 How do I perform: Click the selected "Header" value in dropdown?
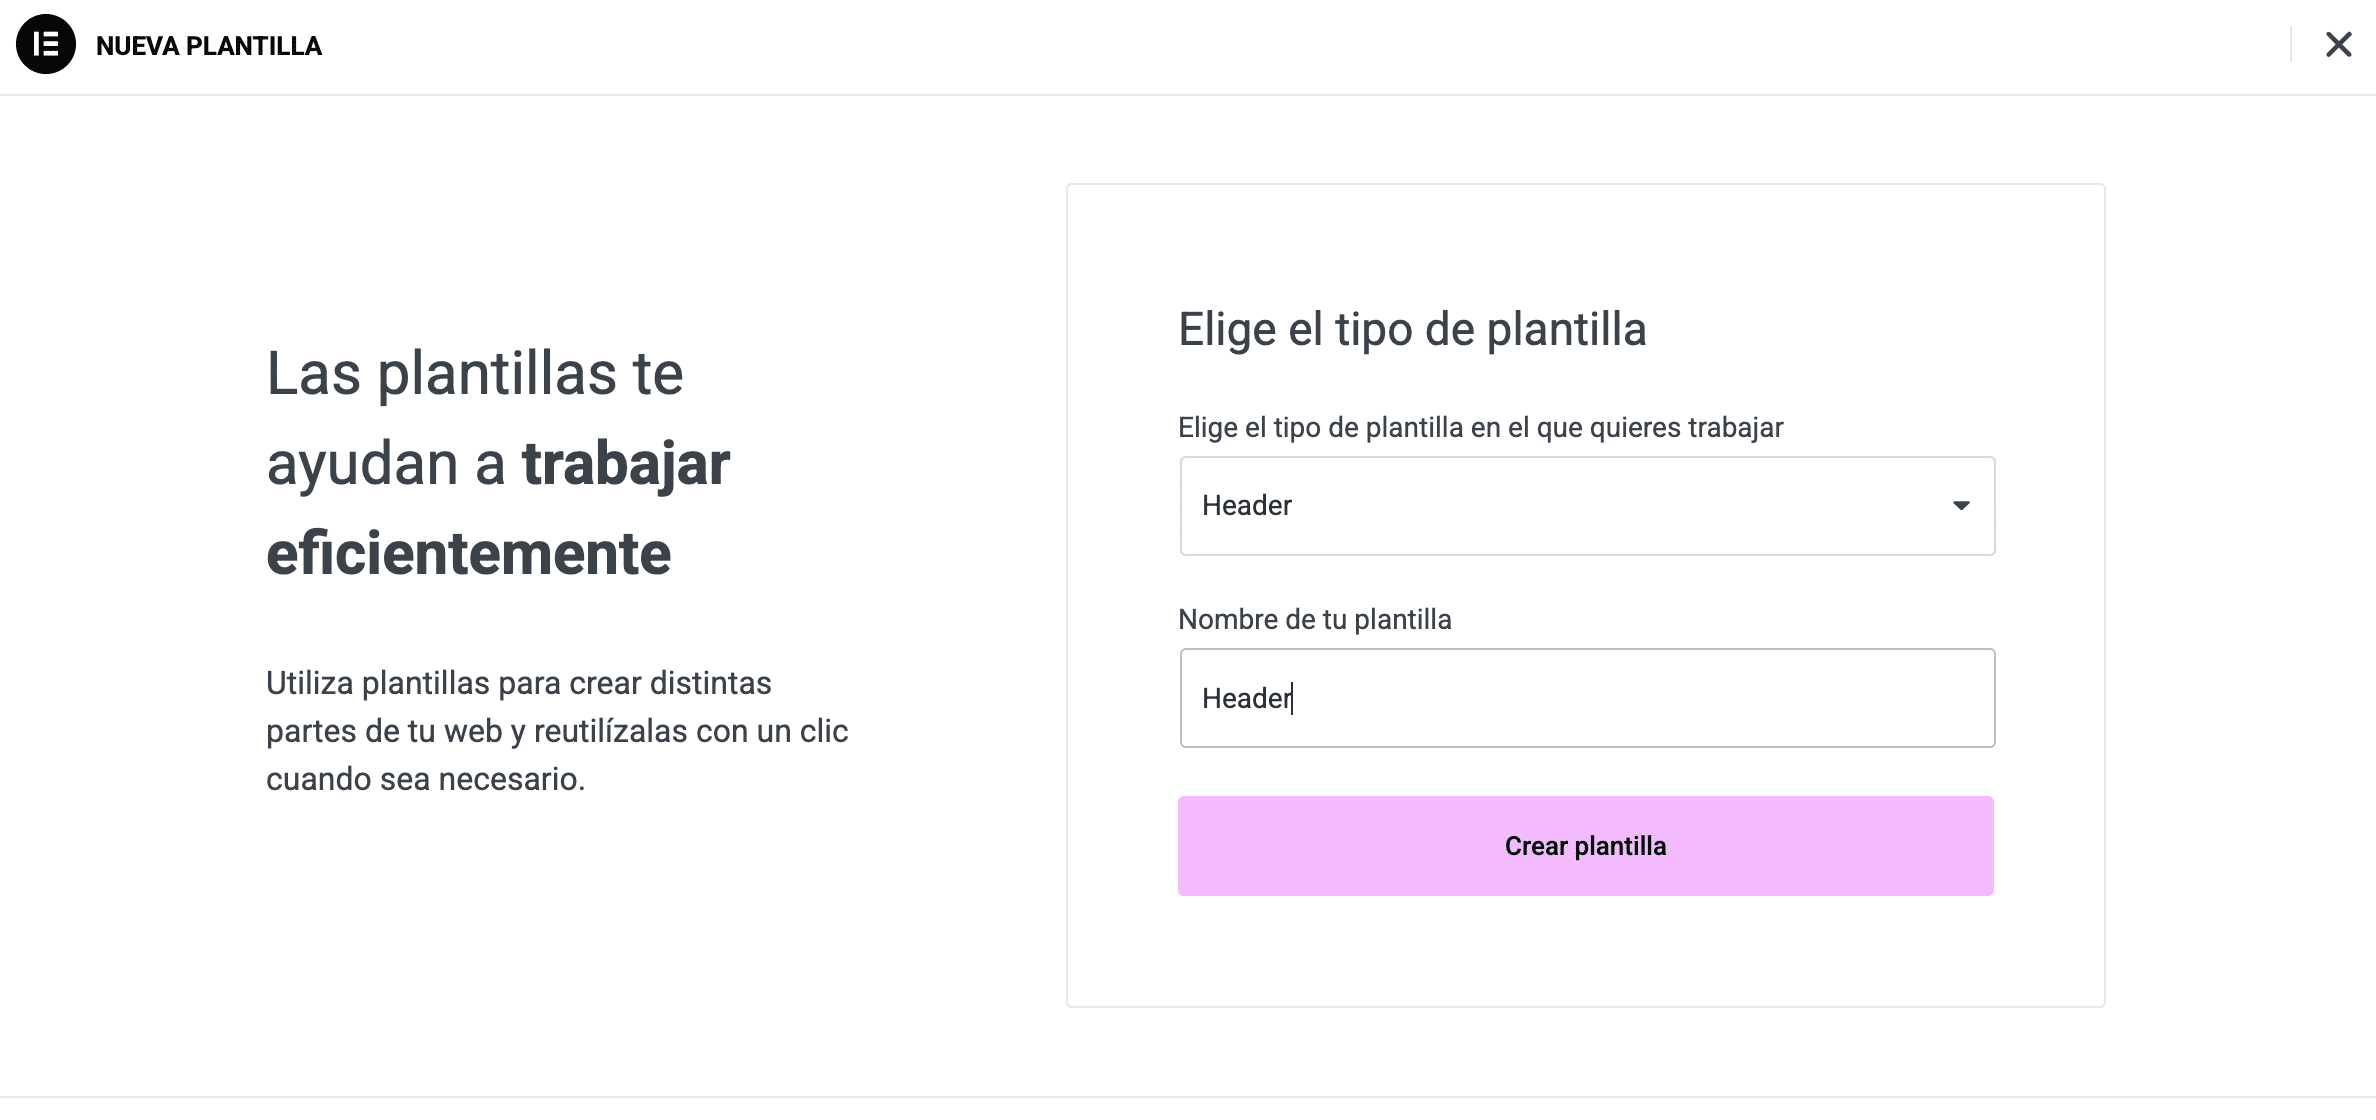point(1246,506)
